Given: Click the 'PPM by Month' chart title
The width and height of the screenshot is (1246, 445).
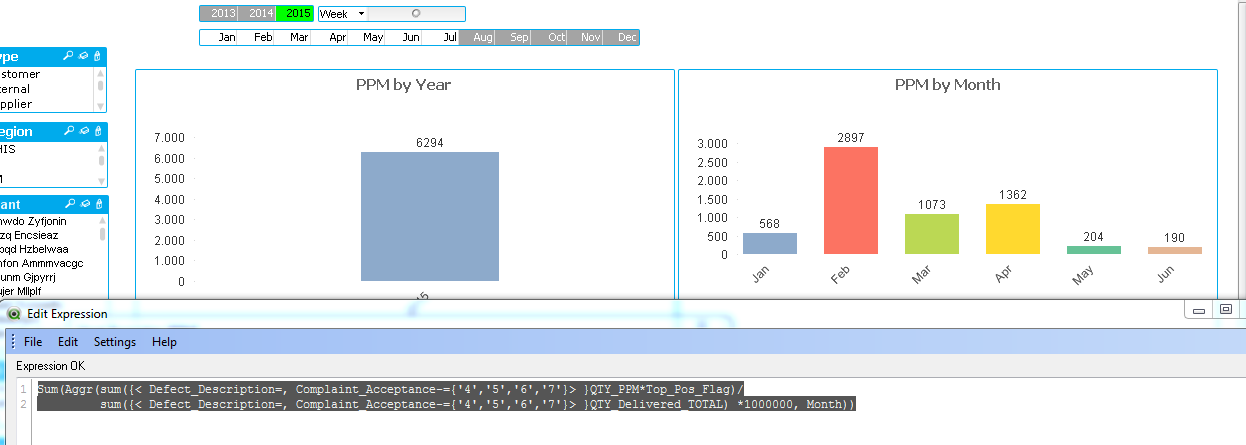Looking at the screenshot, I should point(947,85).
